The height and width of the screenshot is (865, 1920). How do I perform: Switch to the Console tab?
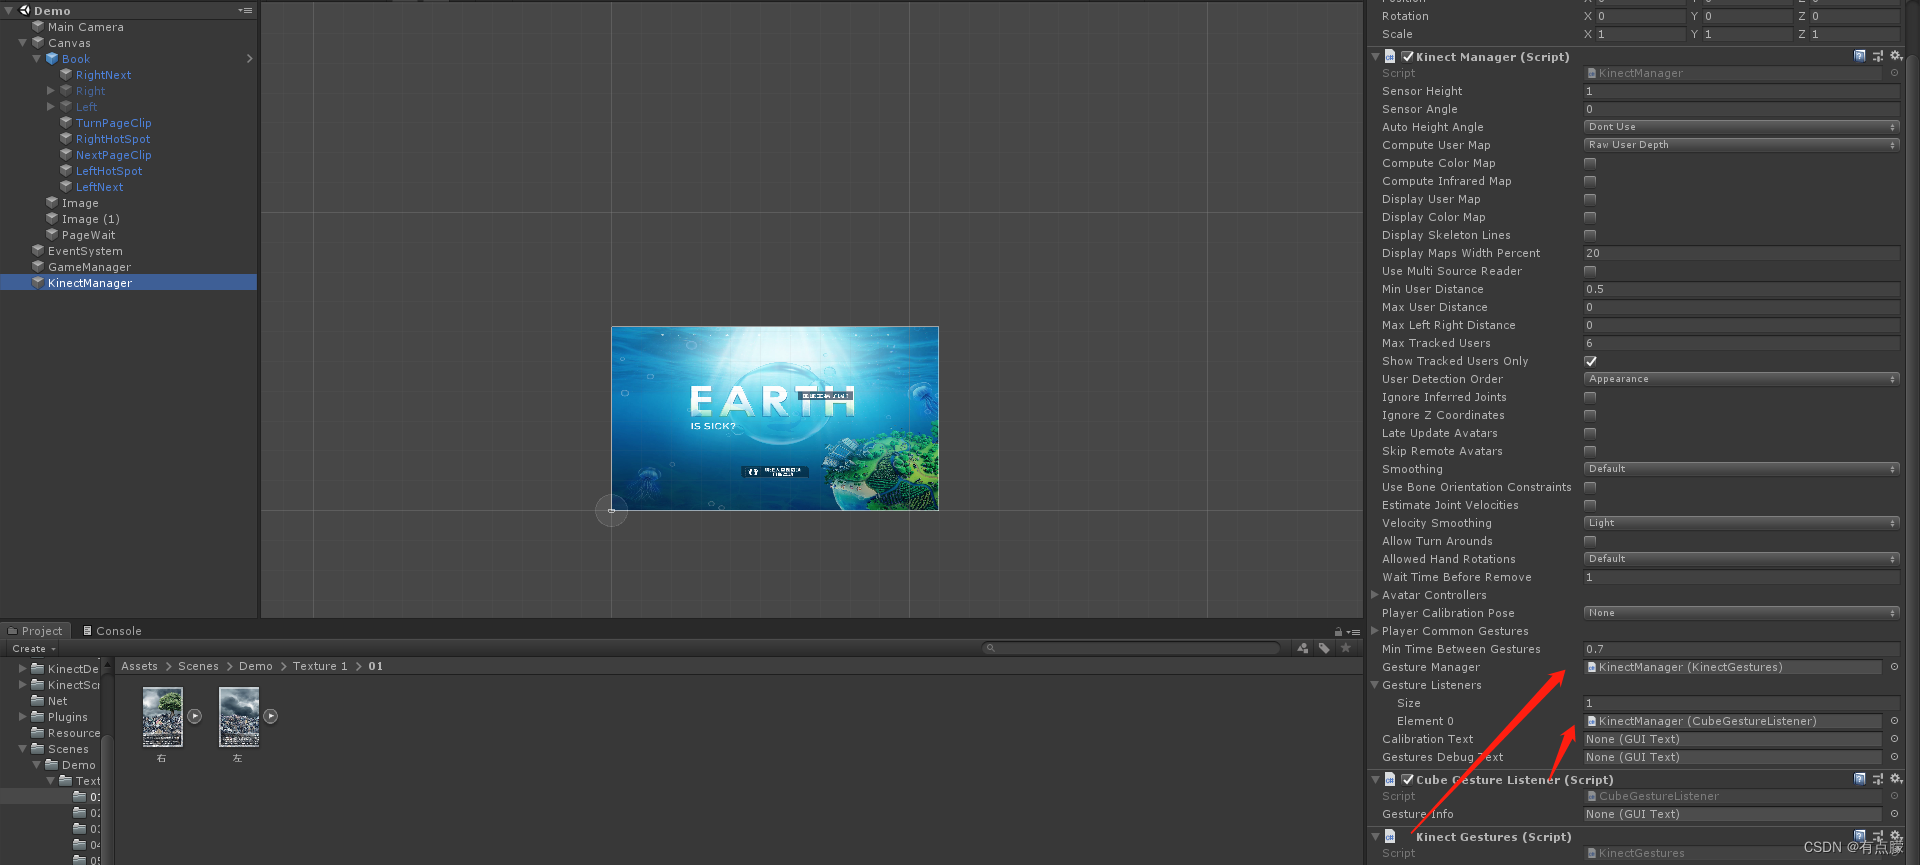pos(112,631)
